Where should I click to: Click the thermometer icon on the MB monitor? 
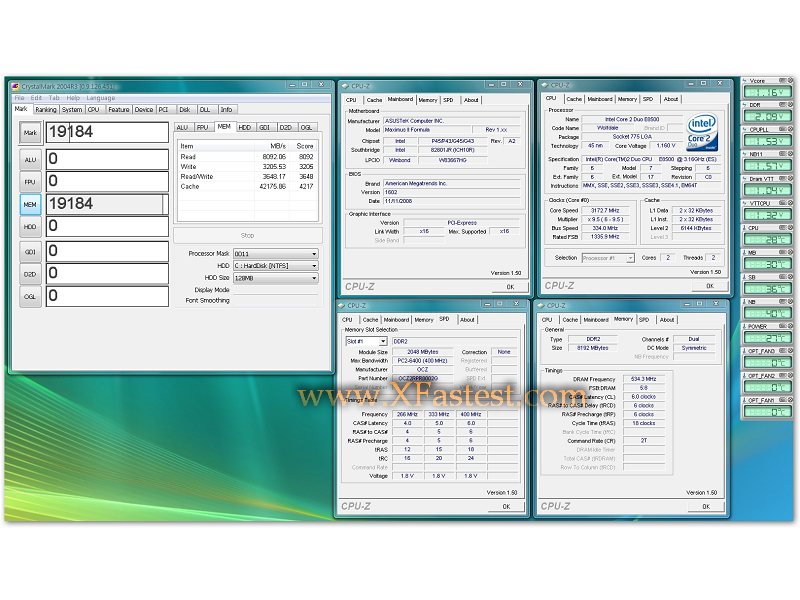[x=745, y=253]
